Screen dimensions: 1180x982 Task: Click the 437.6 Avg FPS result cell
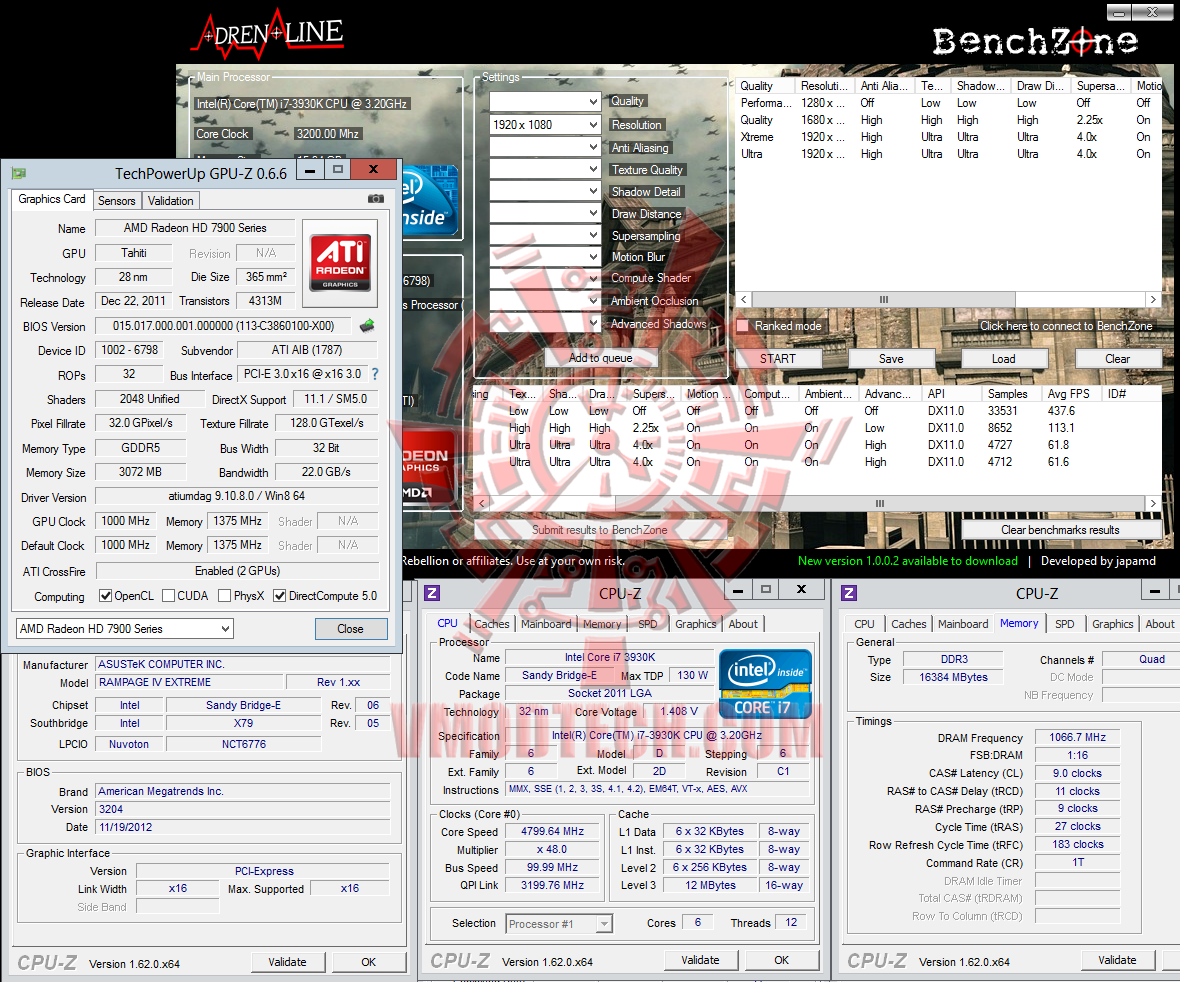1061,411
